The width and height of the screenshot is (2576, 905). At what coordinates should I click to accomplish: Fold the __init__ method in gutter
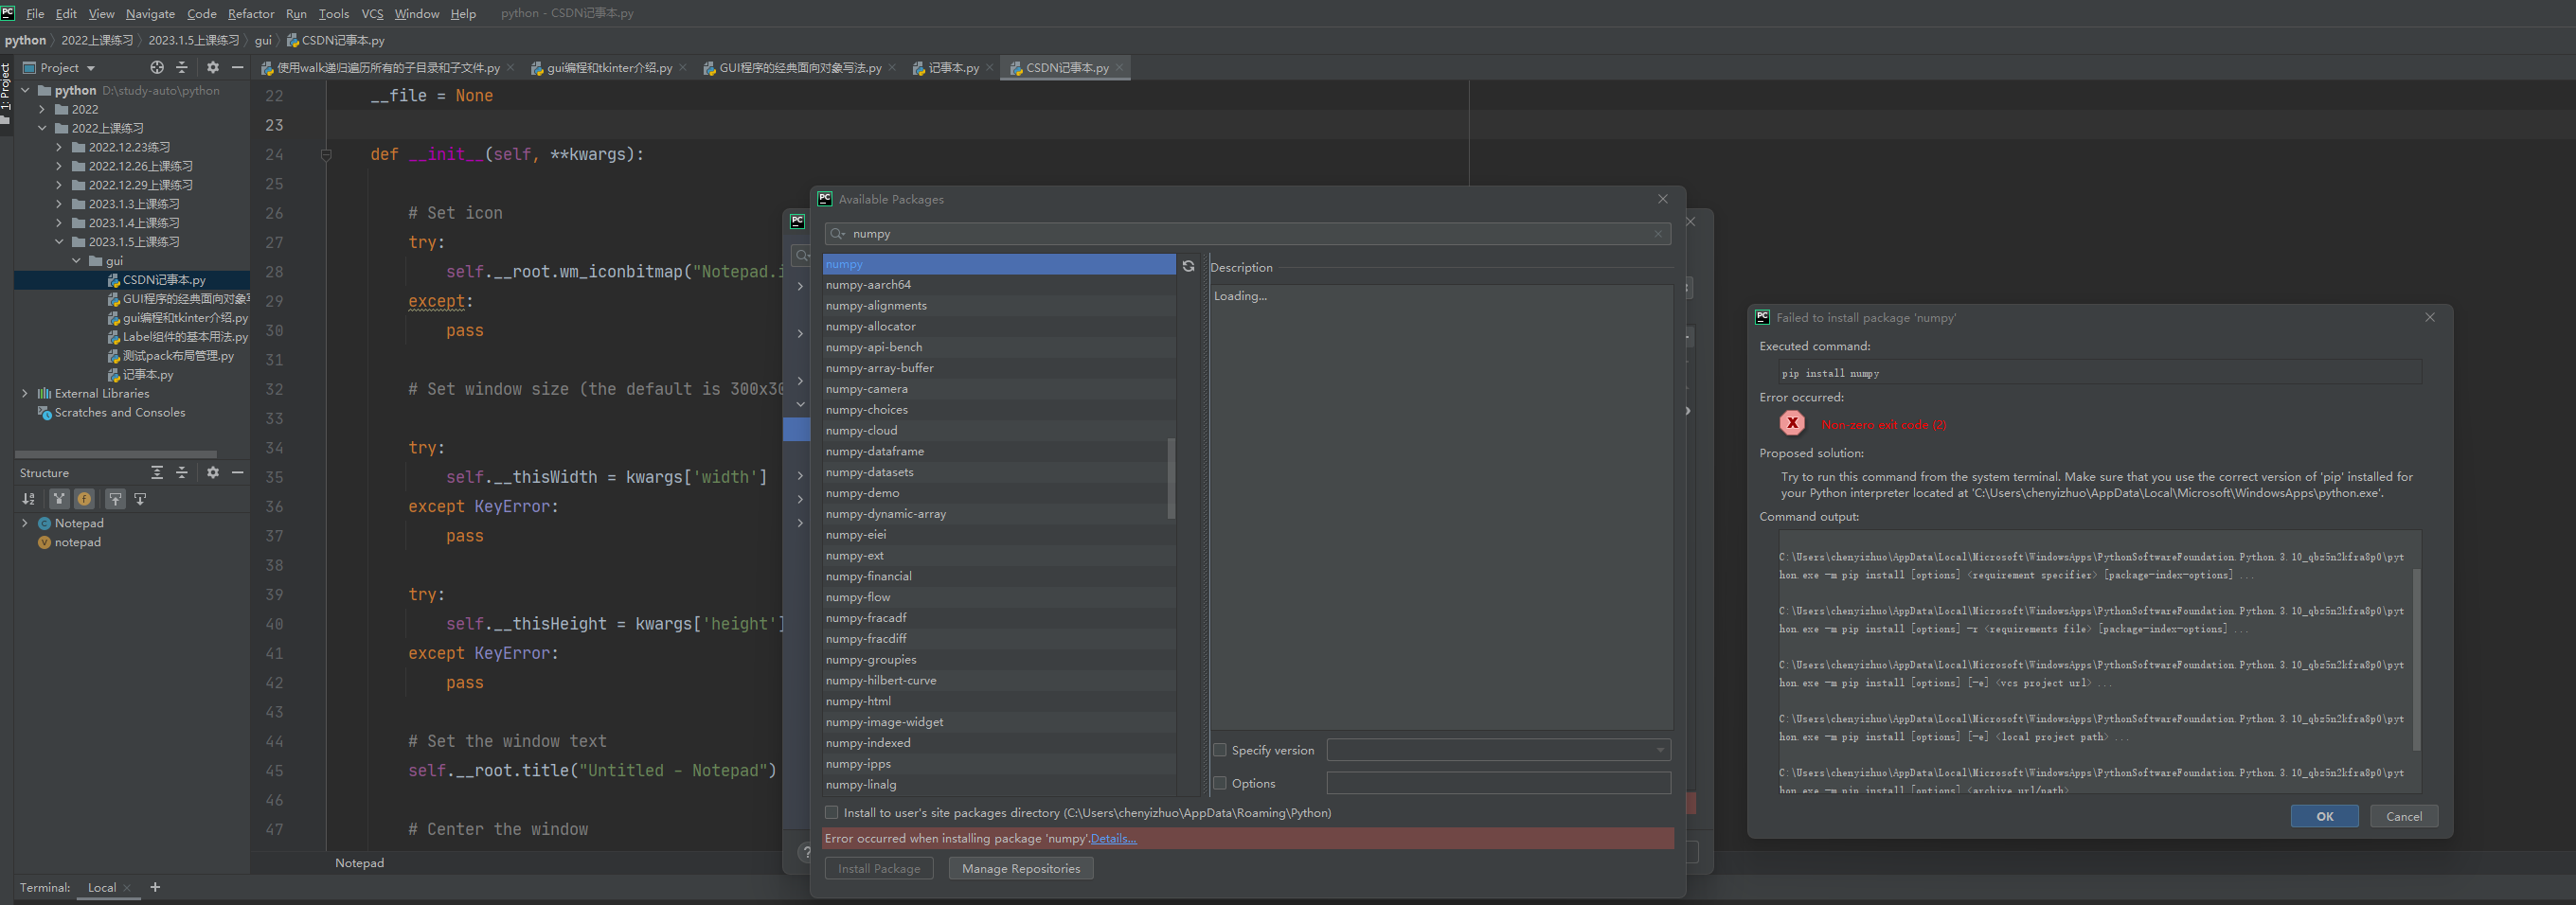tap(326, 155)
